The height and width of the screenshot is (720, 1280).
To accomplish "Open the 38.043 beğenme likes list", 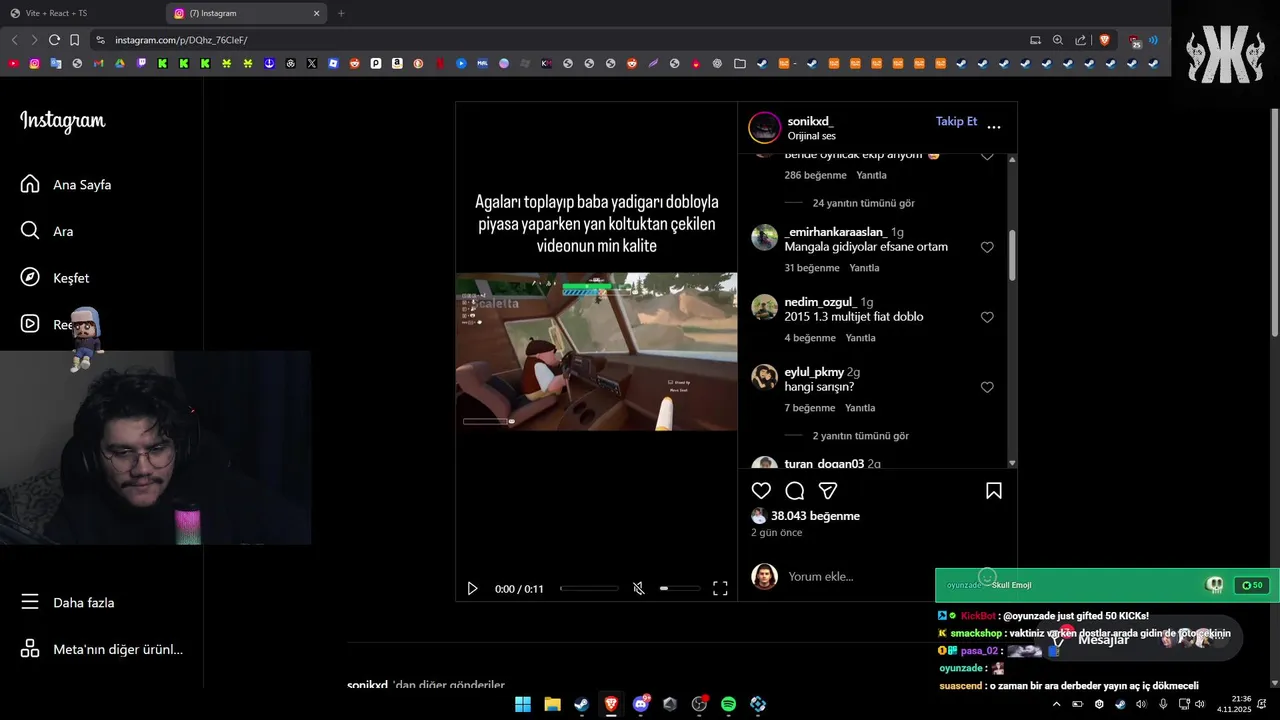I will click(x=815, y=516).
